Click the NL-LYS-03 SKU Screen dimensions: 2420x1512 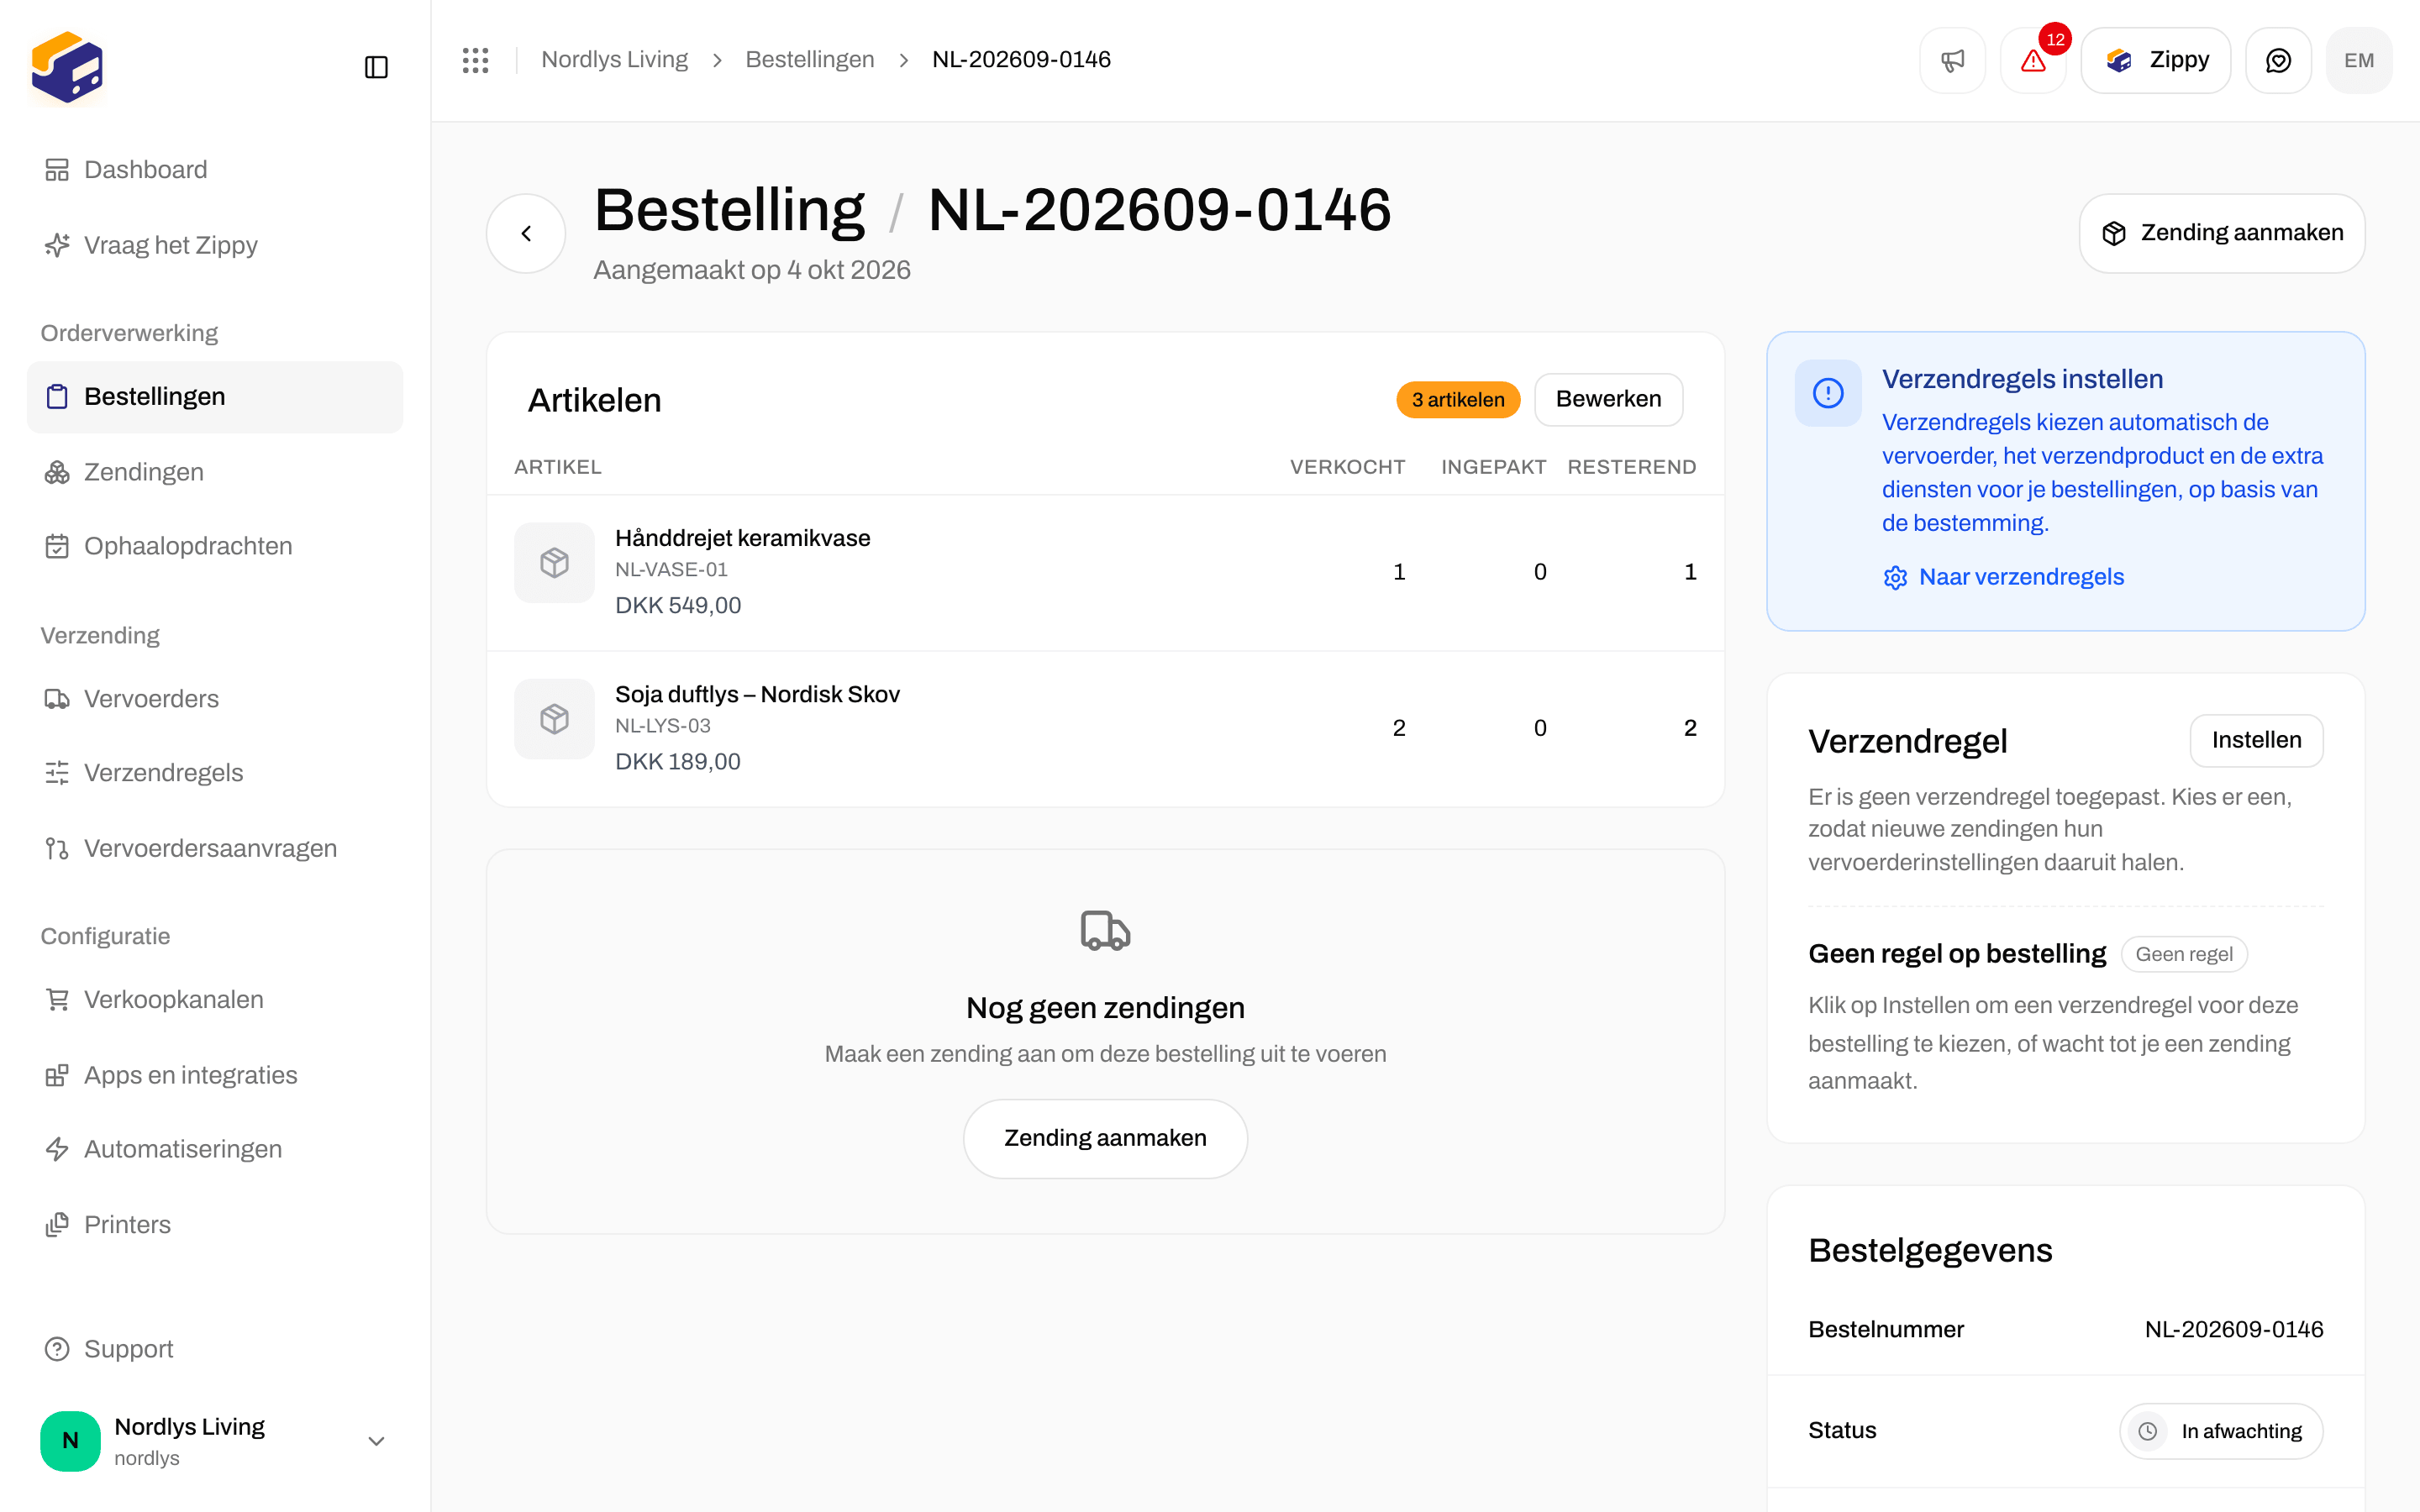point(662,726)
